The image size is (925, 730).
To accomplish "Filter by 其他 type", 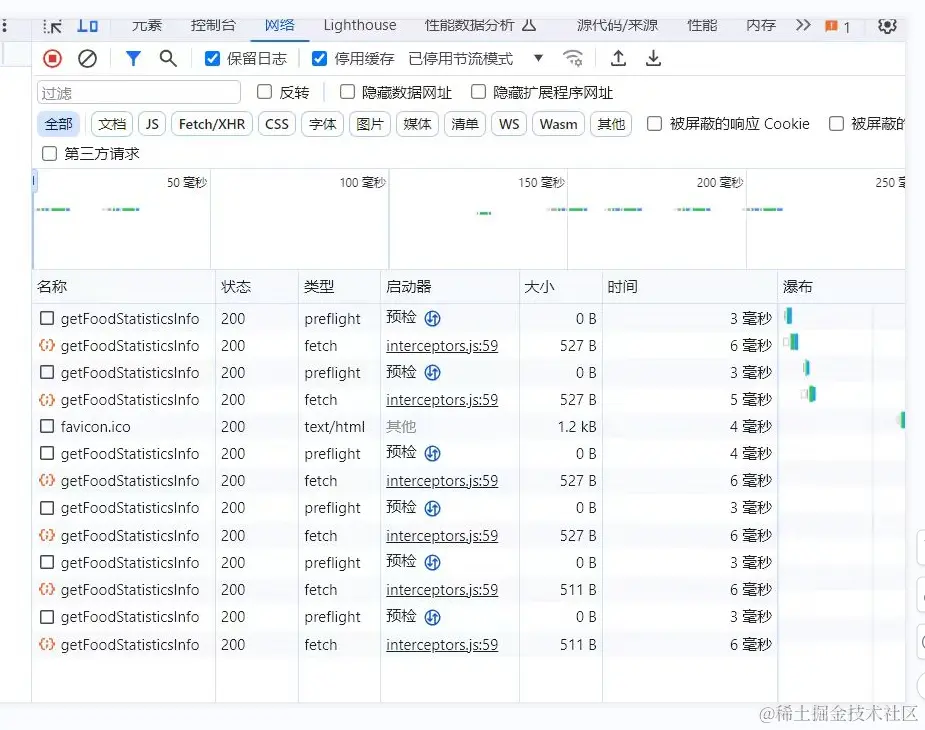I will tap(611, 125).
